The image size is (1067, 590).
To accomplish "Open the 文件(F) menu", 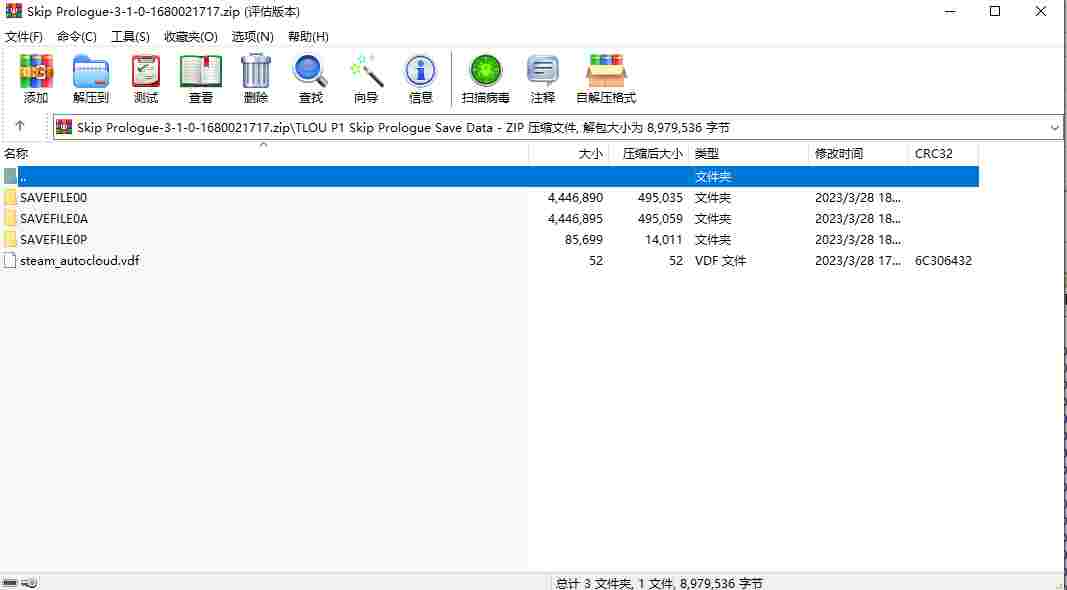I will [24, 37].
